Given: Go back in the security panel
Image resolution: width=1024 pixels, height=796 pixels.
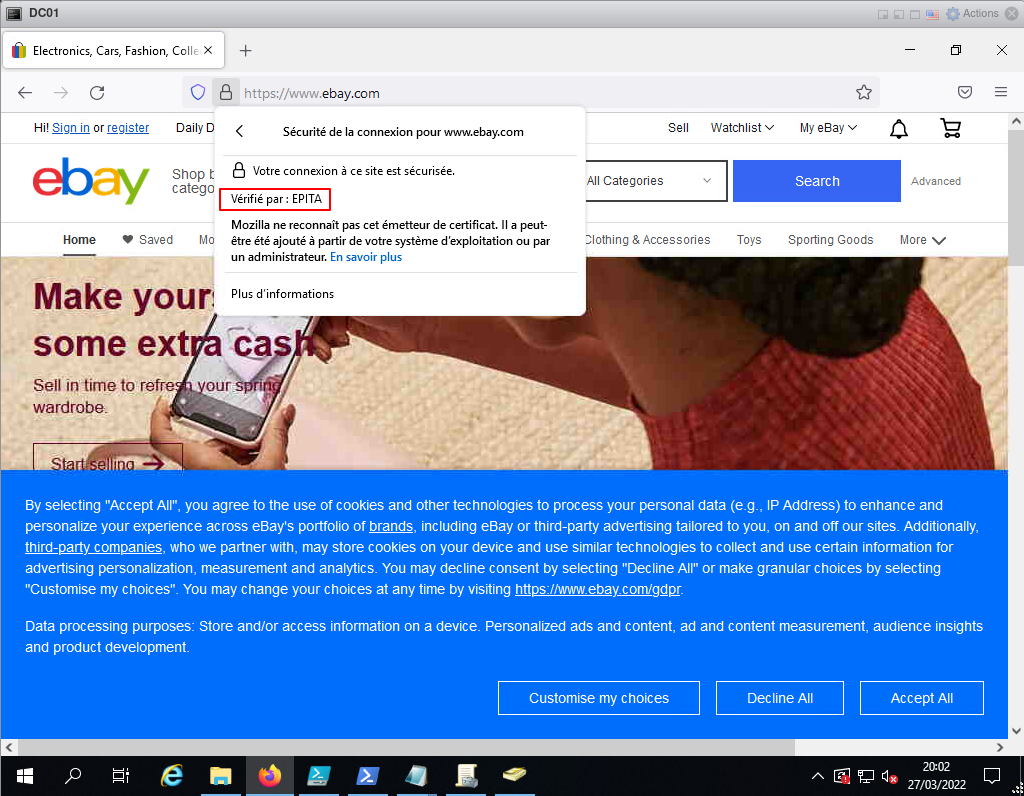Looking at the screenshot, I should [239, 131].
